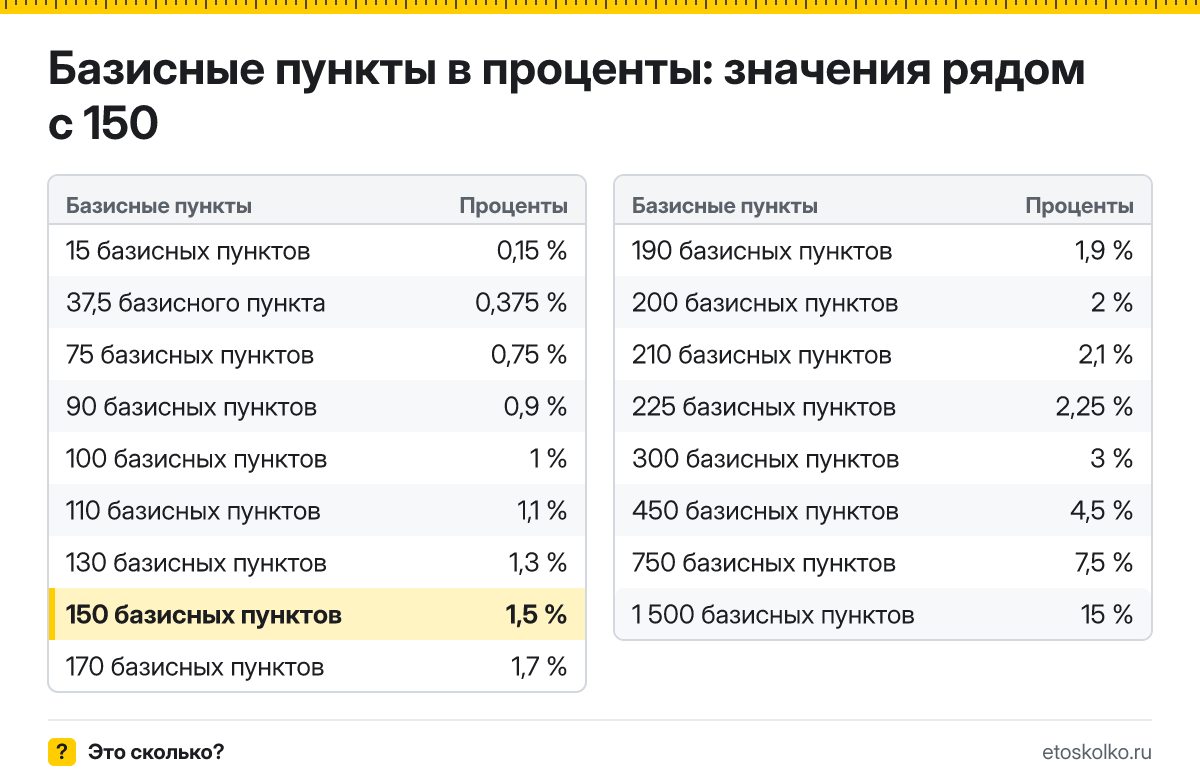Screen dimensions: 1200x784
Task: Select "450 базисных пунктов" cell
Action: point(766,511)
